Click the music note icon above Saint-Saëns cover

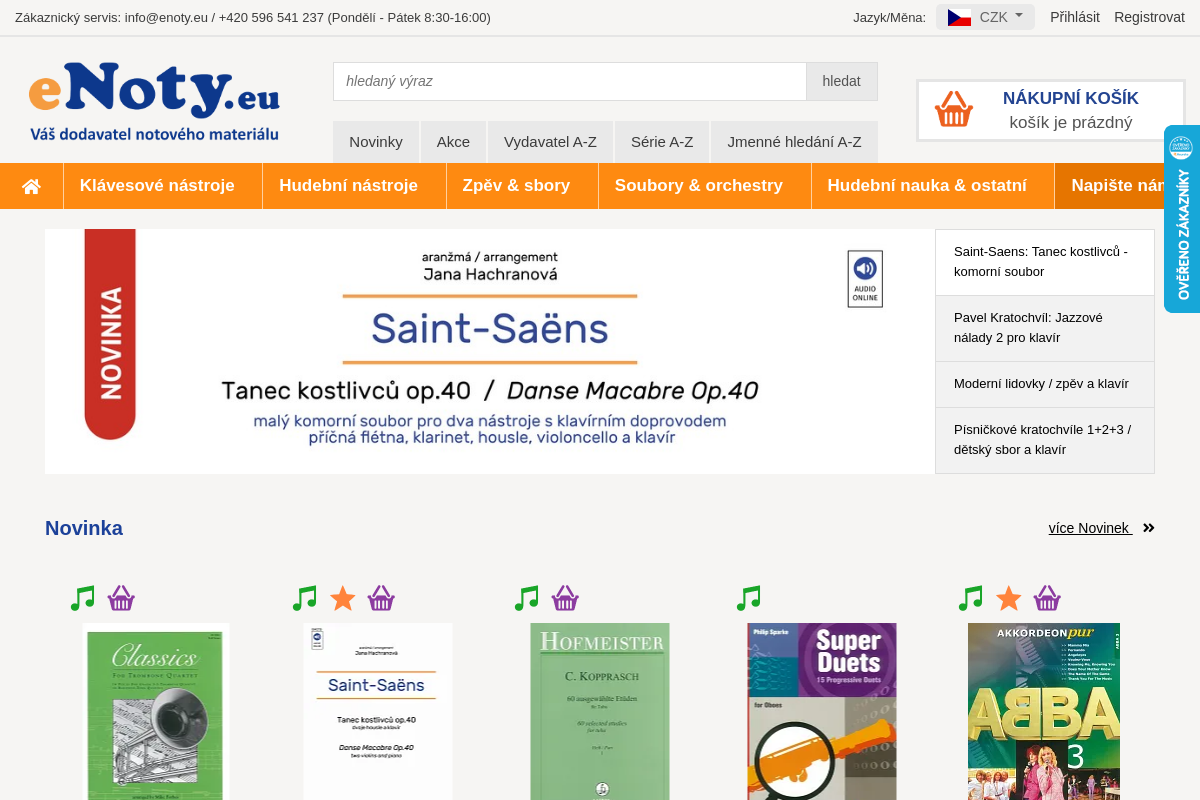point(305,598)
